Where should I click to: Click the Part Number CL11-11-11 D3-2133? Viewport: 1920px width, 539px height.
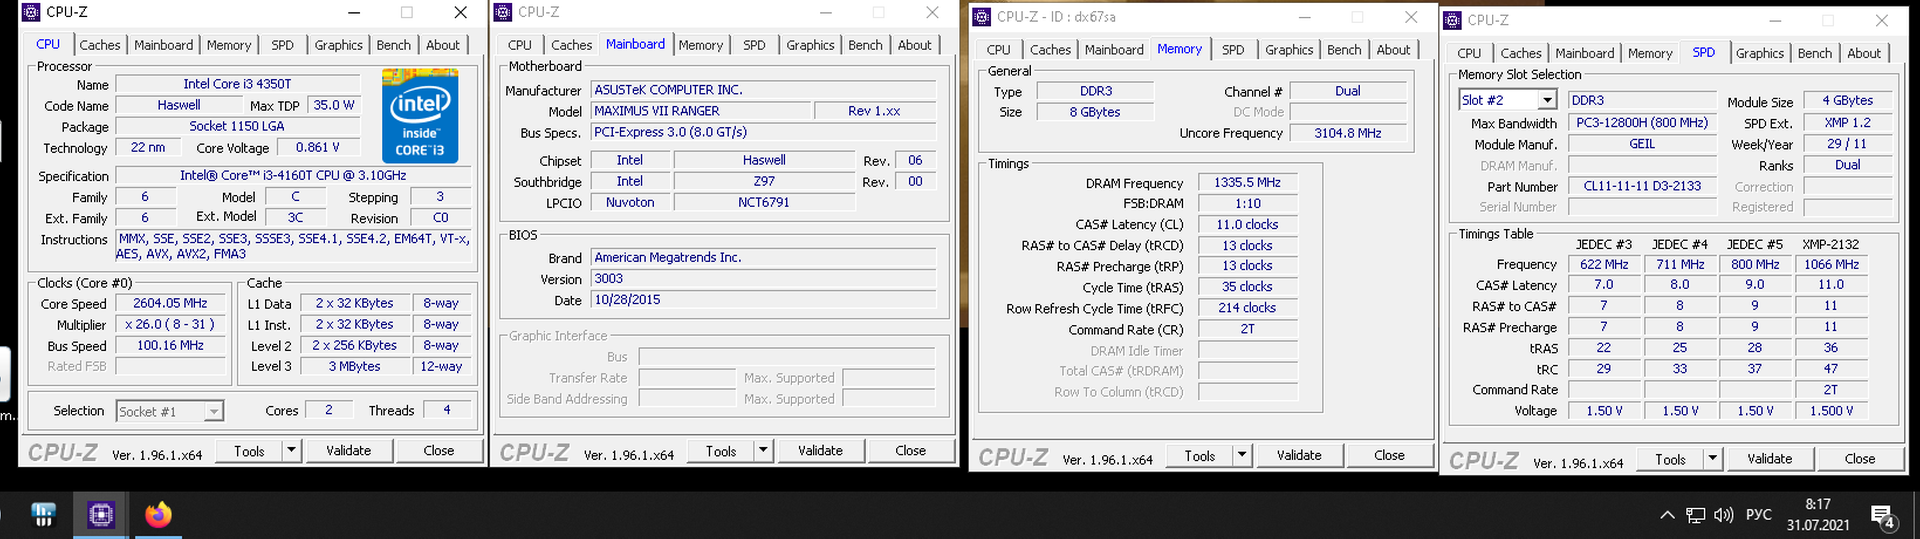(1642, 186)
